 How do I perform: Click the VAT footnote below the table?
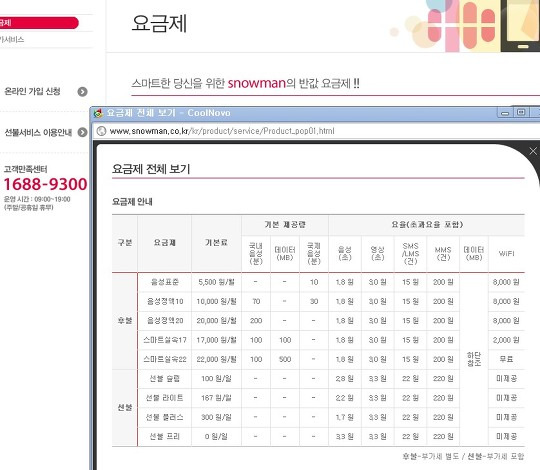(463, 456)
